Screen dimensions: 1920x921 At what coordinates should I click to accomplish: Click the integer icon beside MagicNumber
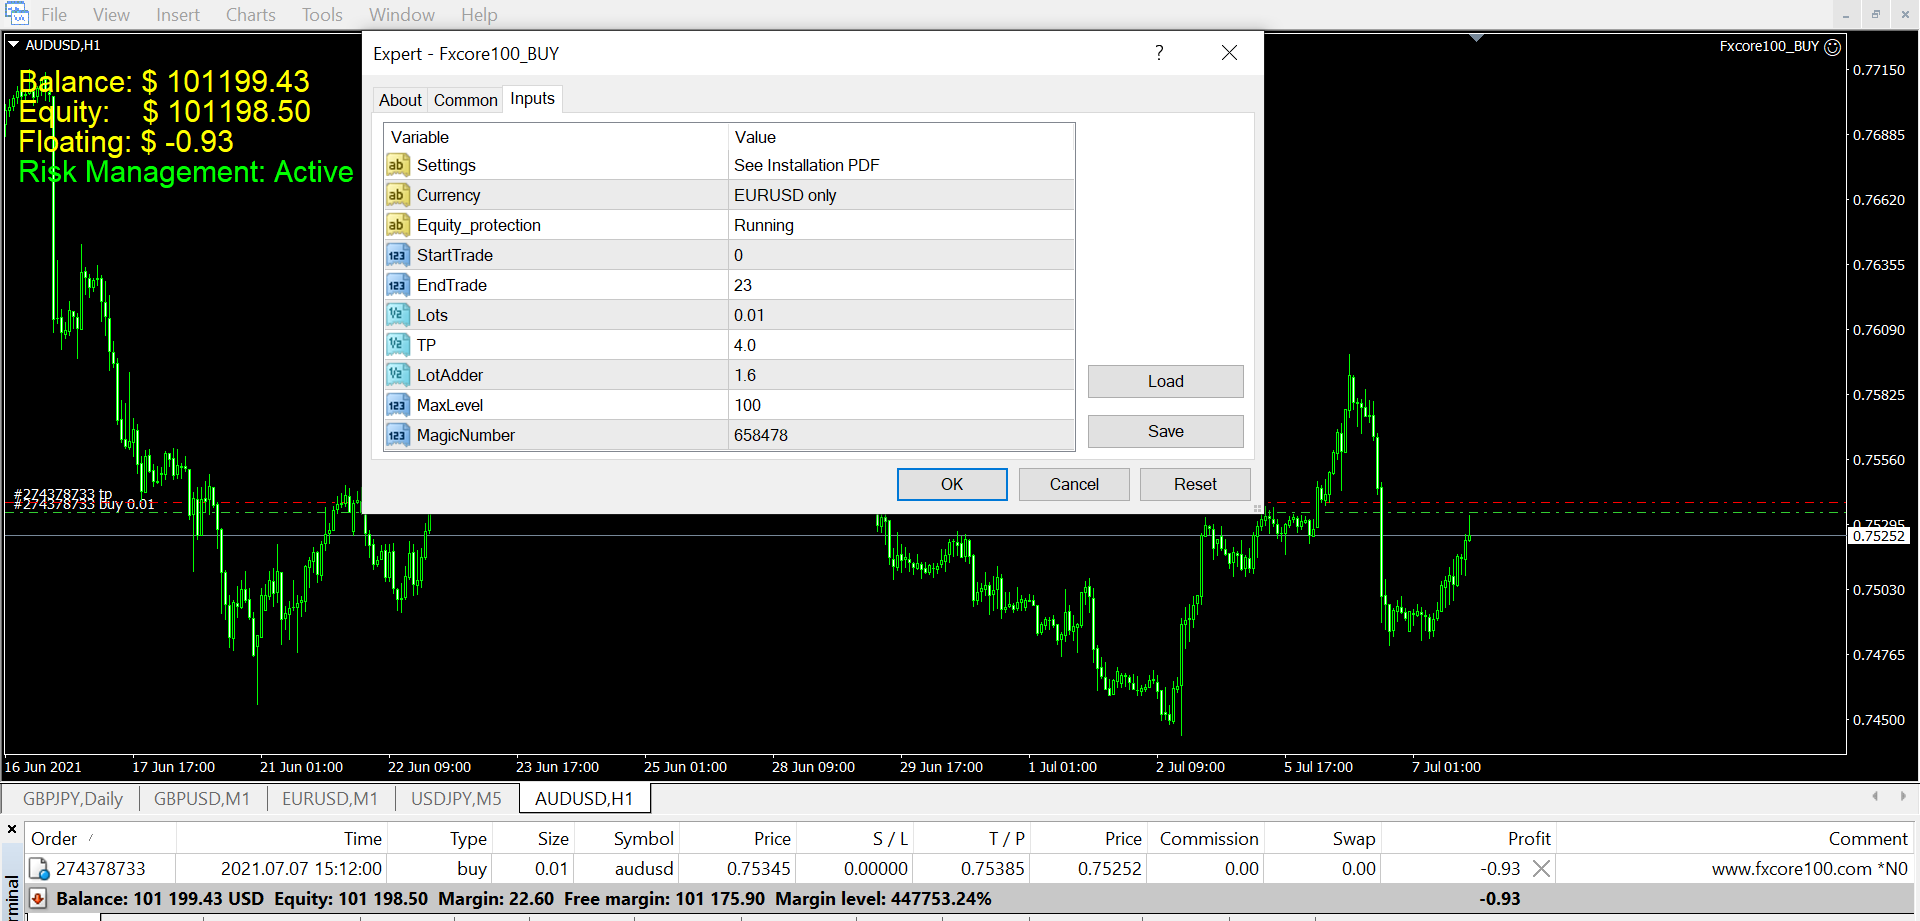(x=397, y=435)
